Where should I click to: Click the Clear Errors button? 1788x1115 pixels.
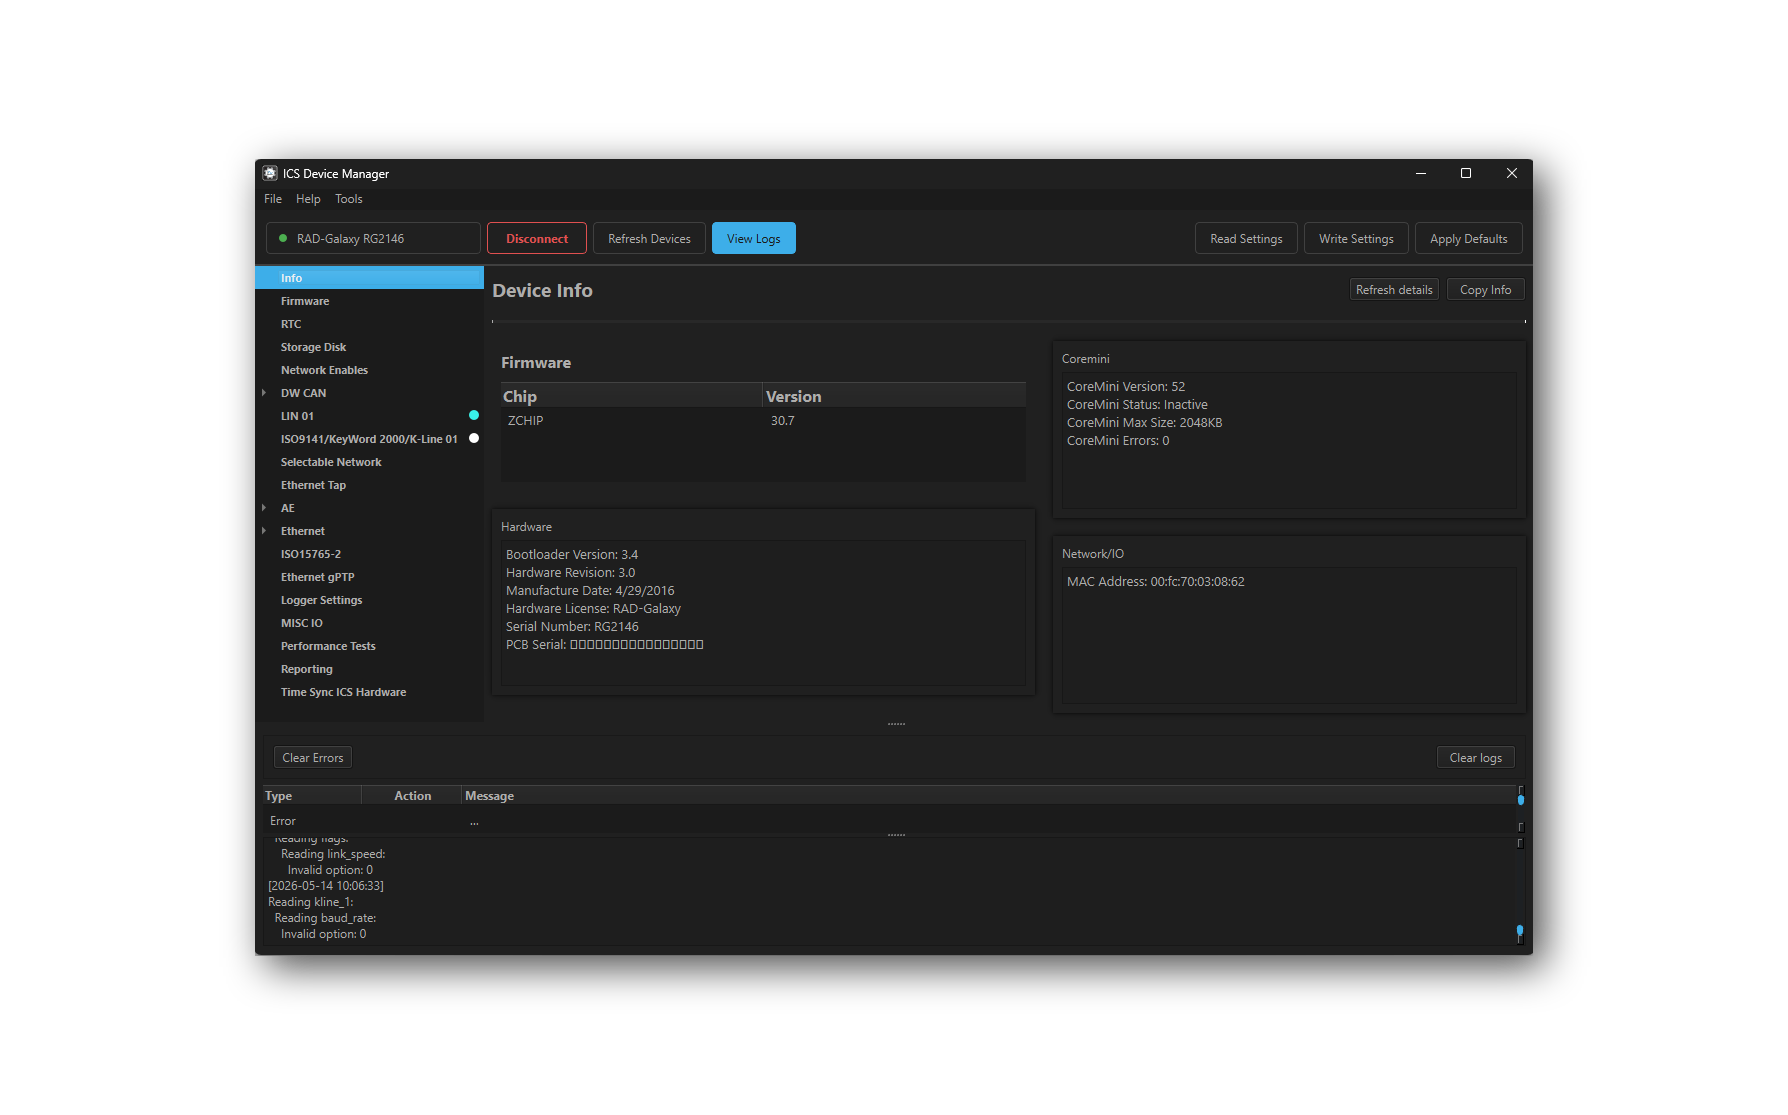coord(313,757)
